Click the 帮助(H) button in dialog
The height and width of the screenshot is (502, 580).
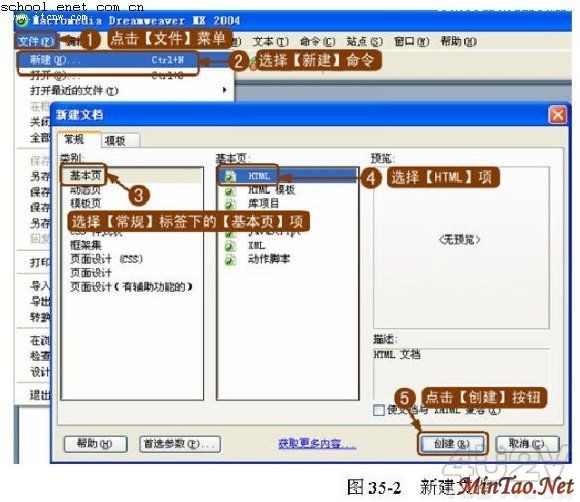coord(95,444)
